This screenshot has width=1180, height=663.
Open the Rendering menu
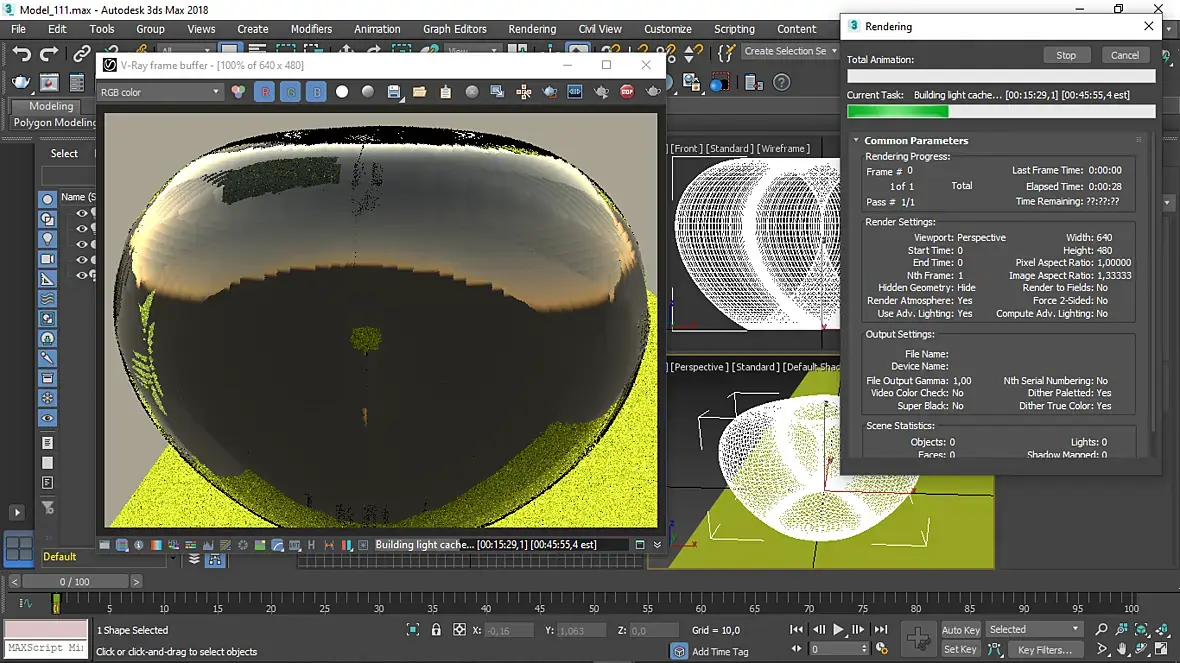(532, 29)
